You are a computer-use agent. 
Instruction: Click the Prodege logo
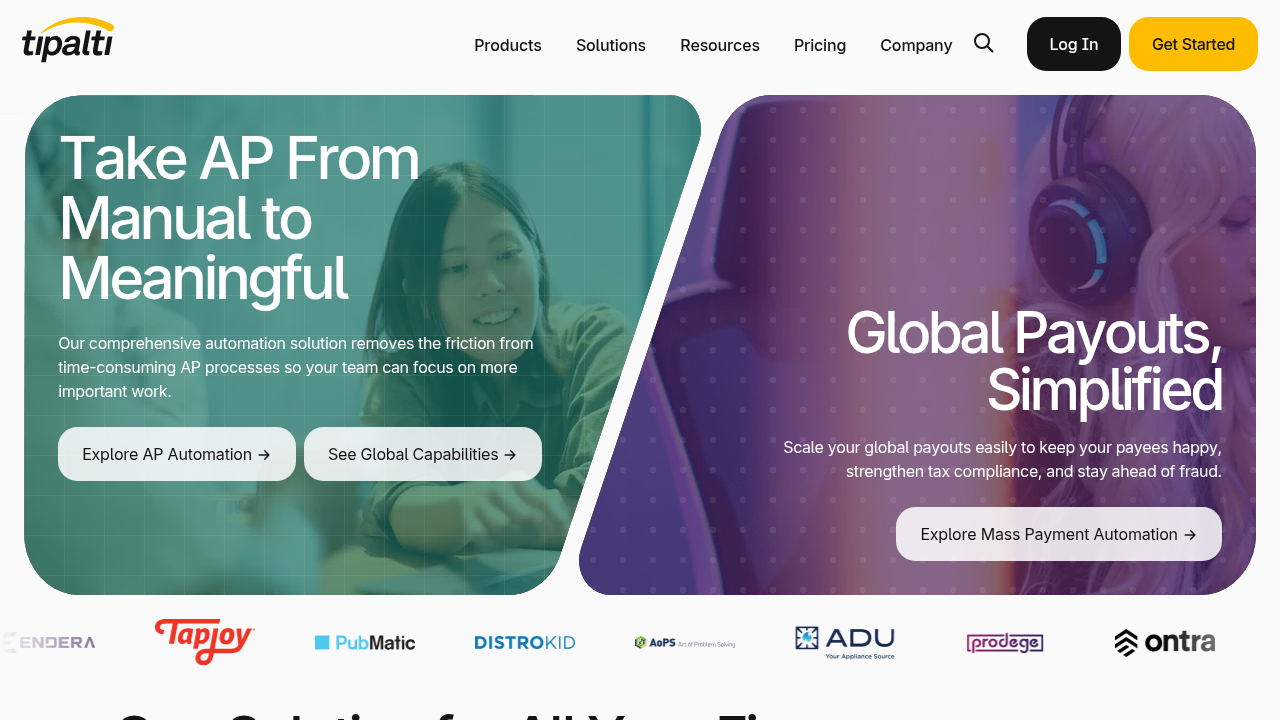pos(1005,643)
